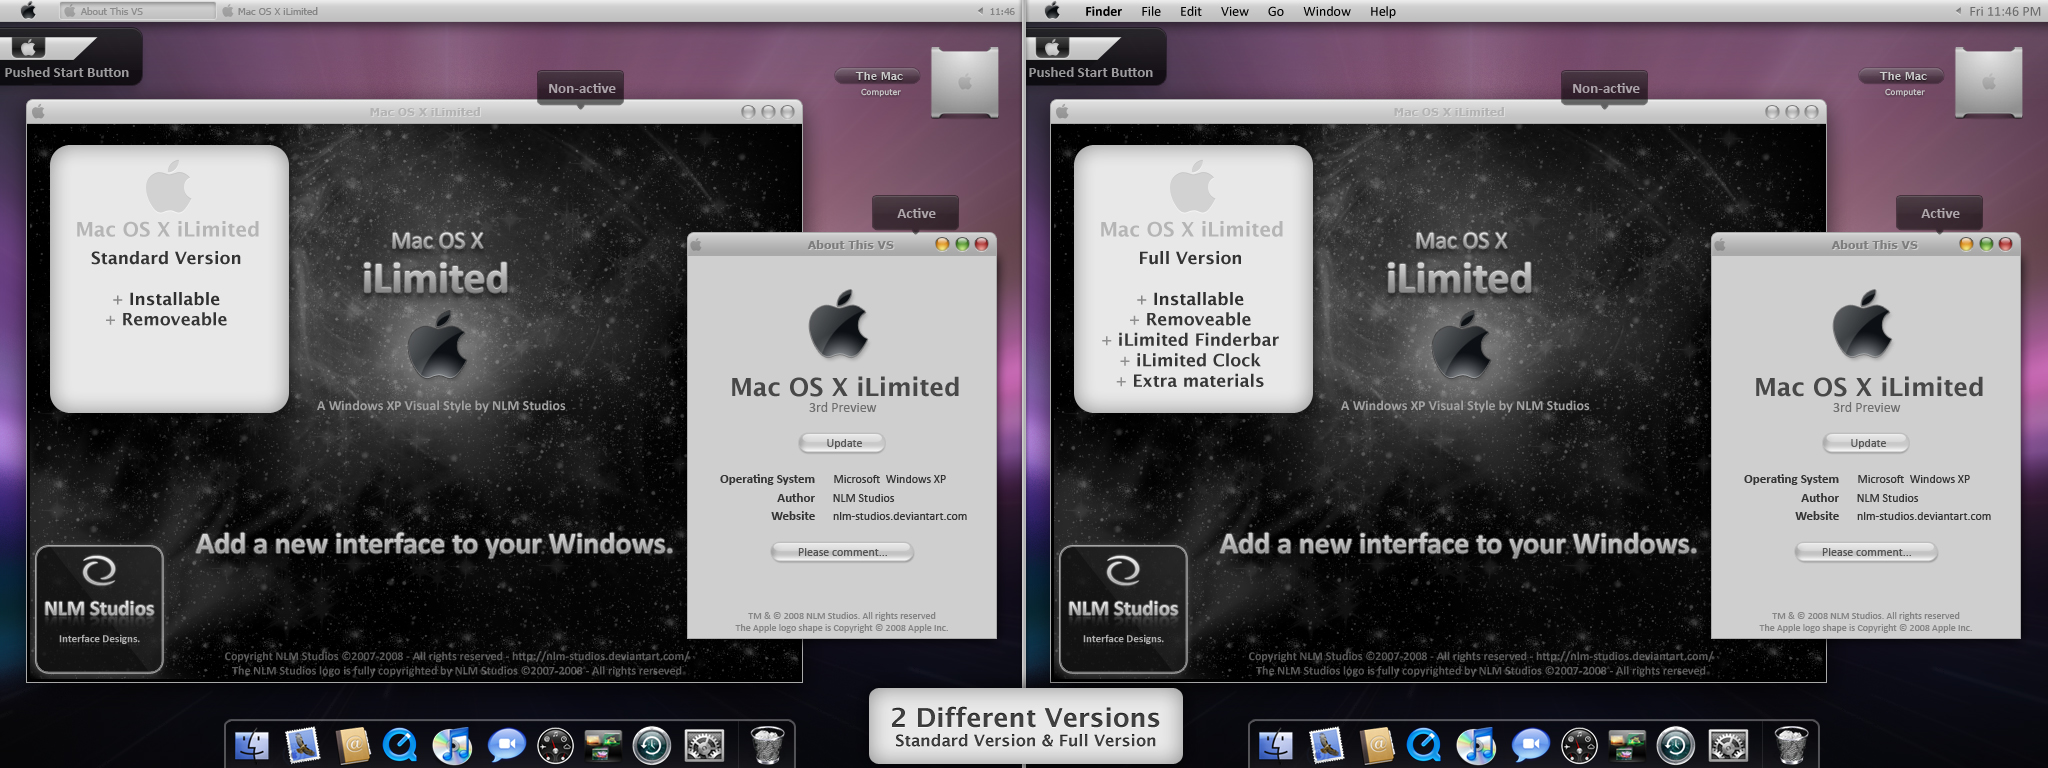Open Address Book in the Full Version dock
The width and height of the screenshot is (2048, 768).
point(1376,745)
